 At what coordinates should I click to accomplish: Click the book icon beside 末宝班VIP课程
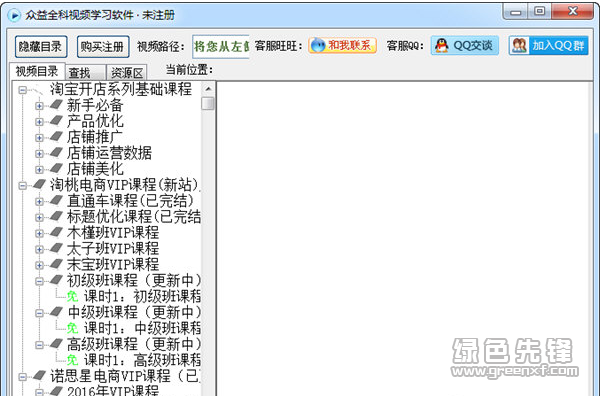point(56,263)
